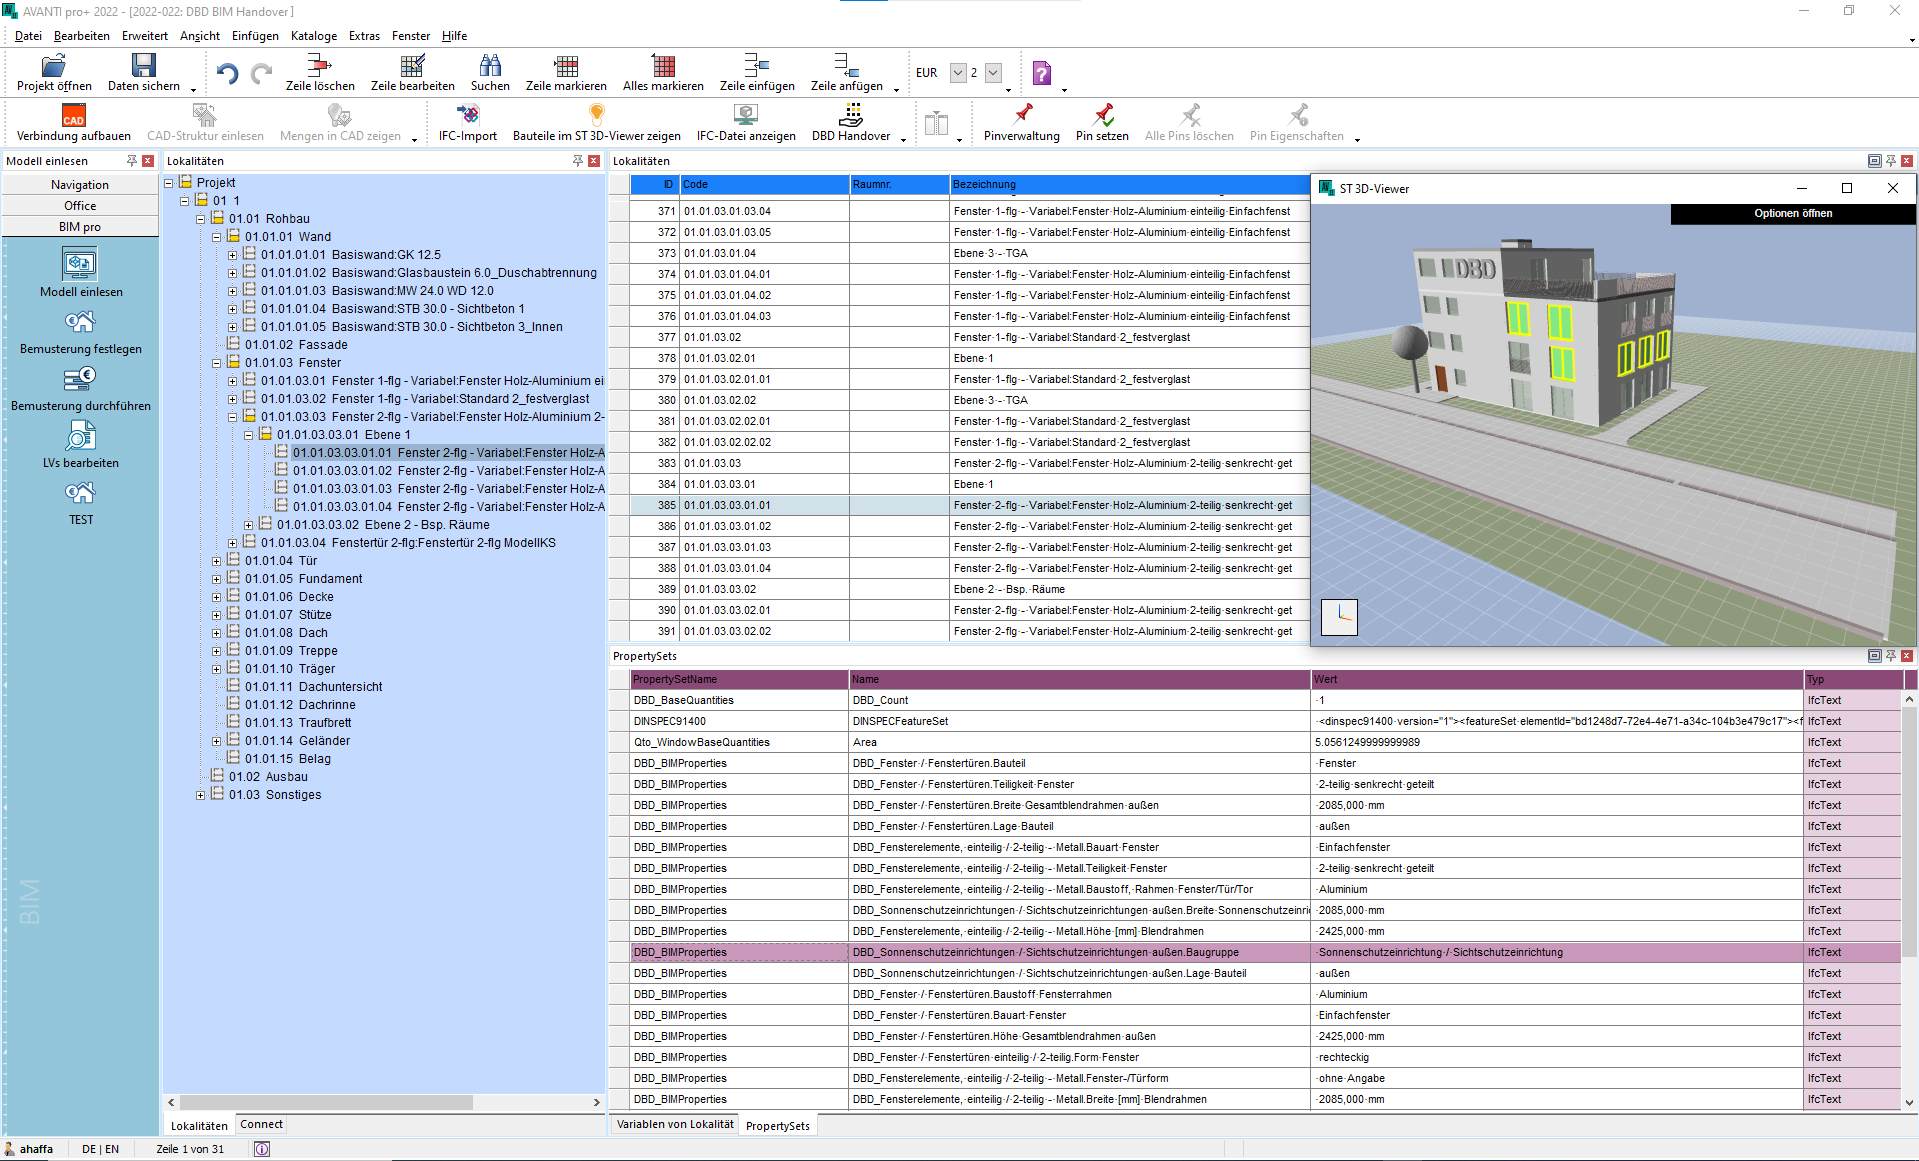
Task: Open the currency EUR dropdown arrow
Action: (x=958, y=73)
